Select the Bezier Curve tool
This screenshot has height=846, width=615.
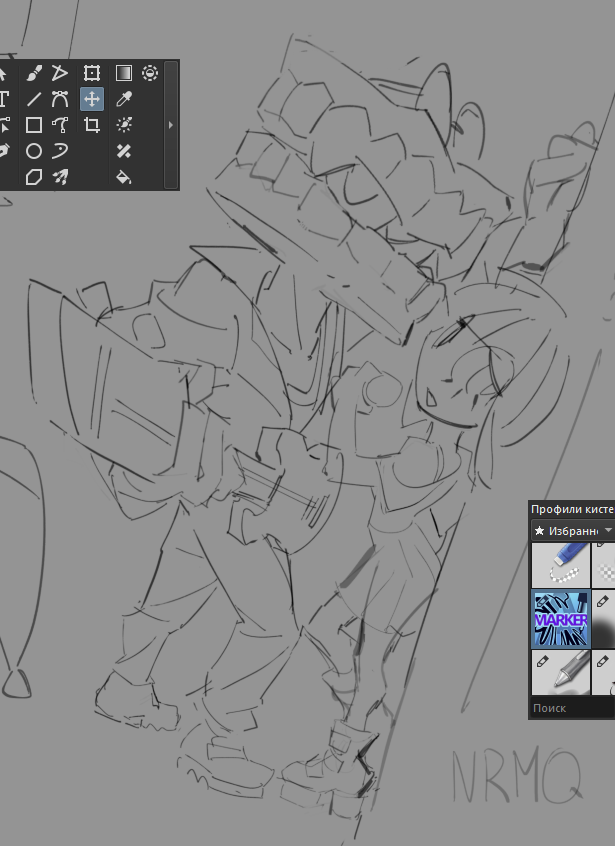pos(60,99)
